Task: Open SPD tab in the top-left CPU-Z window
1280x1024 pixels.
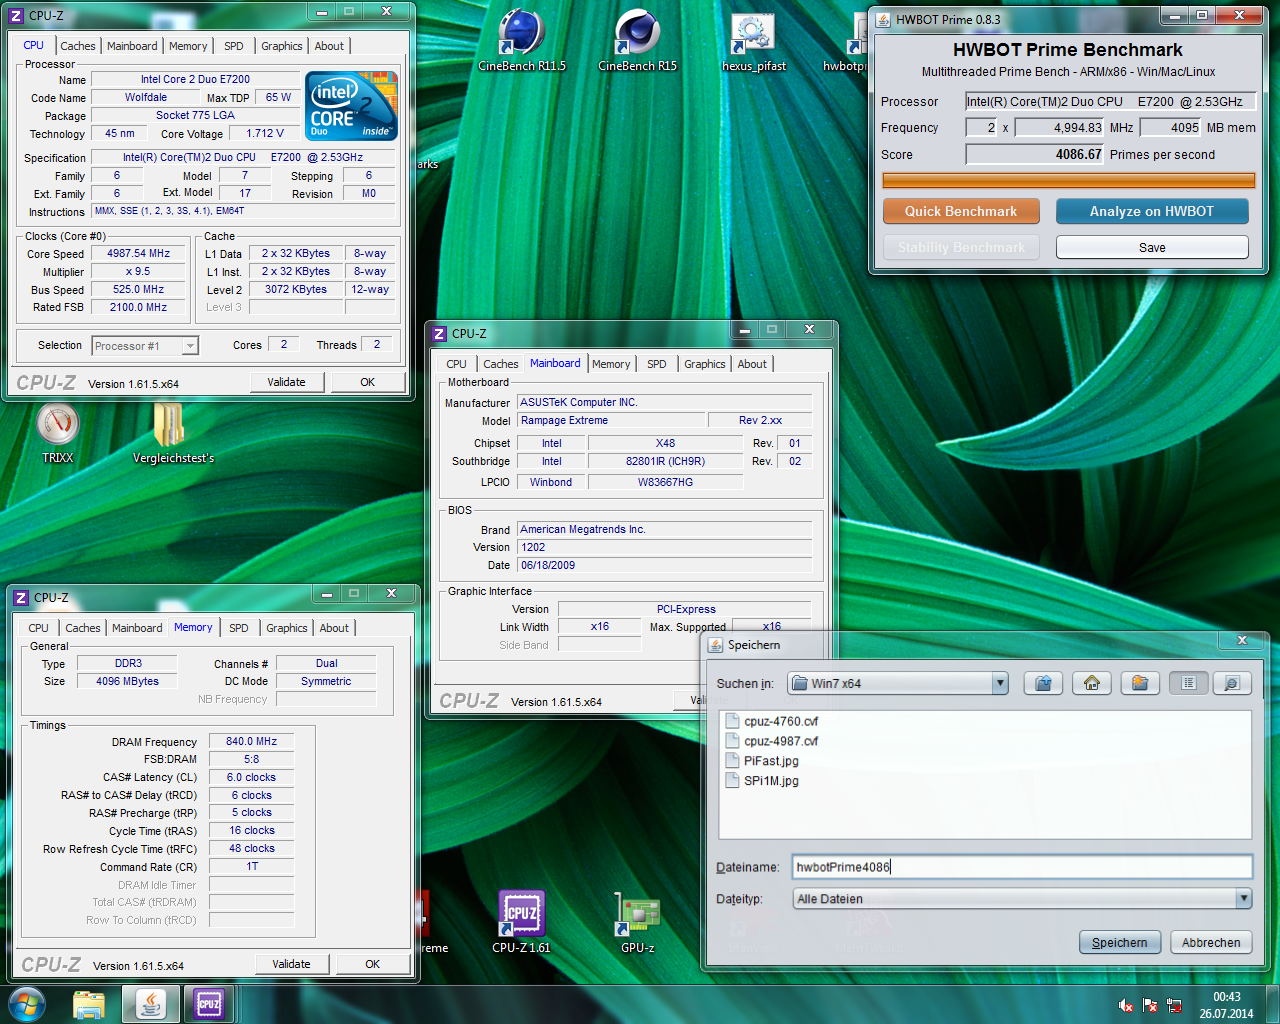Action: (233, 46)
